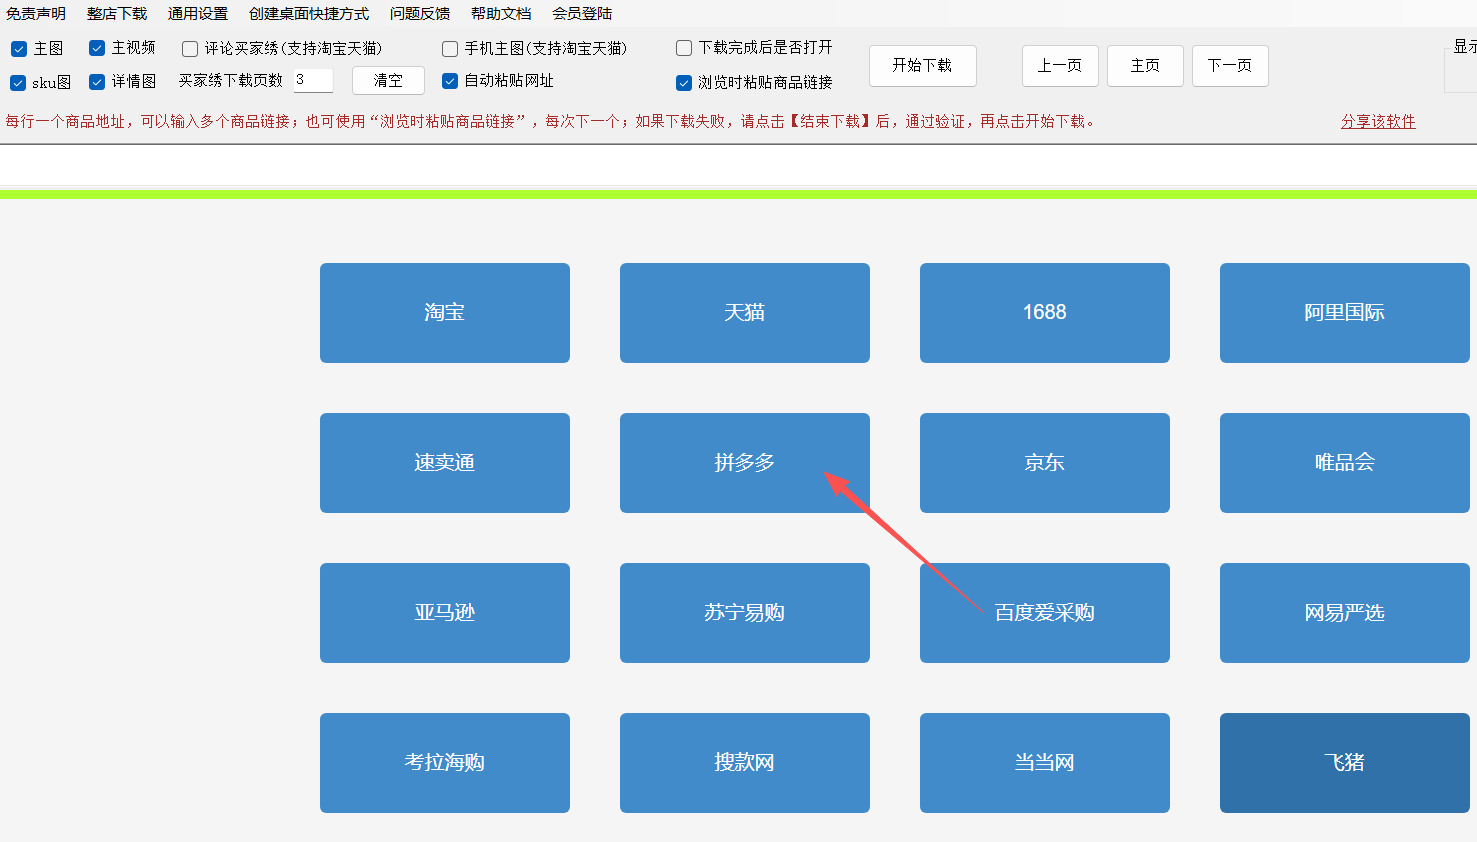Open the 帮助文档 menu
The height and width of the screenshot is (842, 1477).
(x=501, y=14)
